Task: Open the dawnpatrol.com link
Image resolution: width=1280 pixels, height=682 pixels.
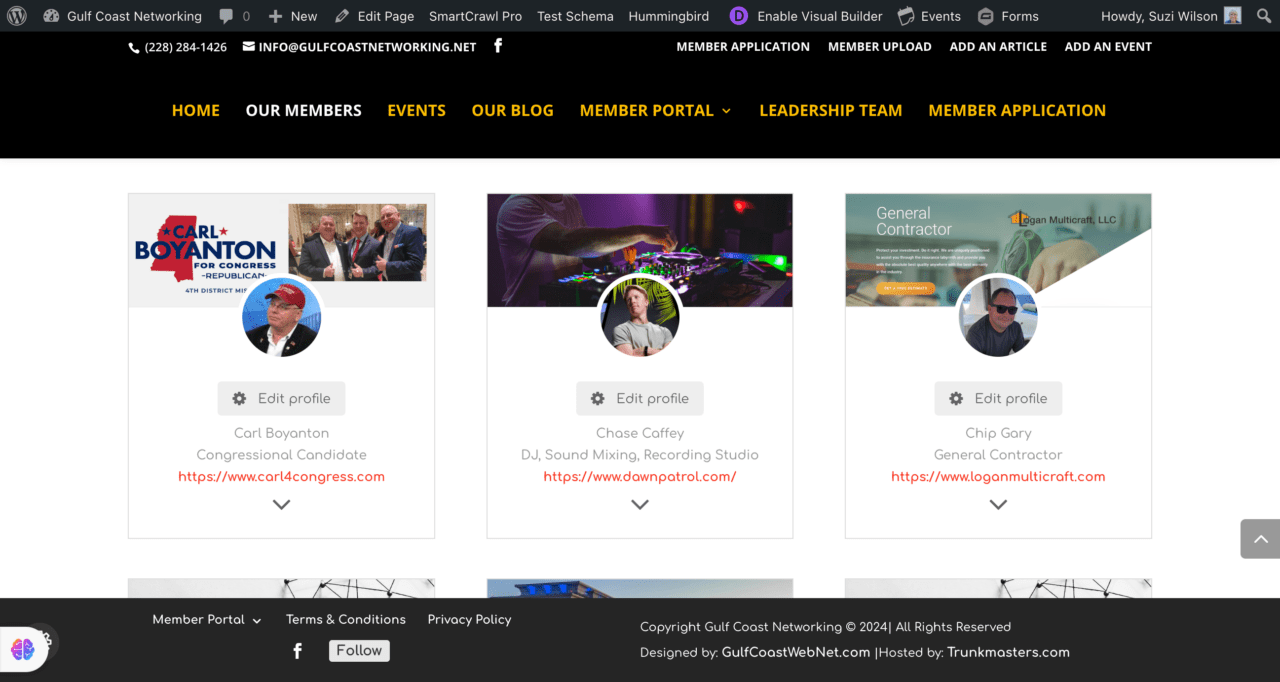Action: click(640, 477)
